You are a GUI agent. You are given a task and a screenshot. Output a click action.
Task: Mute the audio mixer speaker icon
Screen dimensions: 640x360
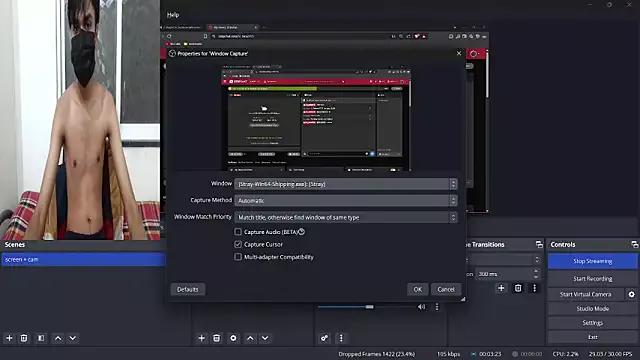point(421,307)
